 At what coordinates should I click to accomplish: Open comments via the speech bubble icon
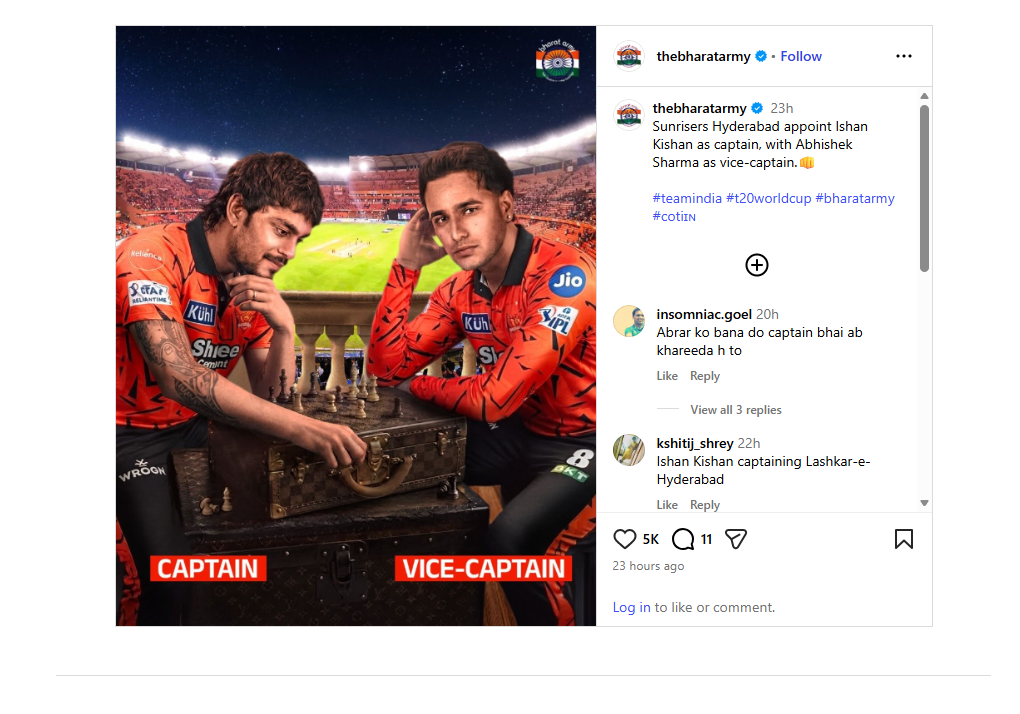pyautogui.click(x=683, y=539)
